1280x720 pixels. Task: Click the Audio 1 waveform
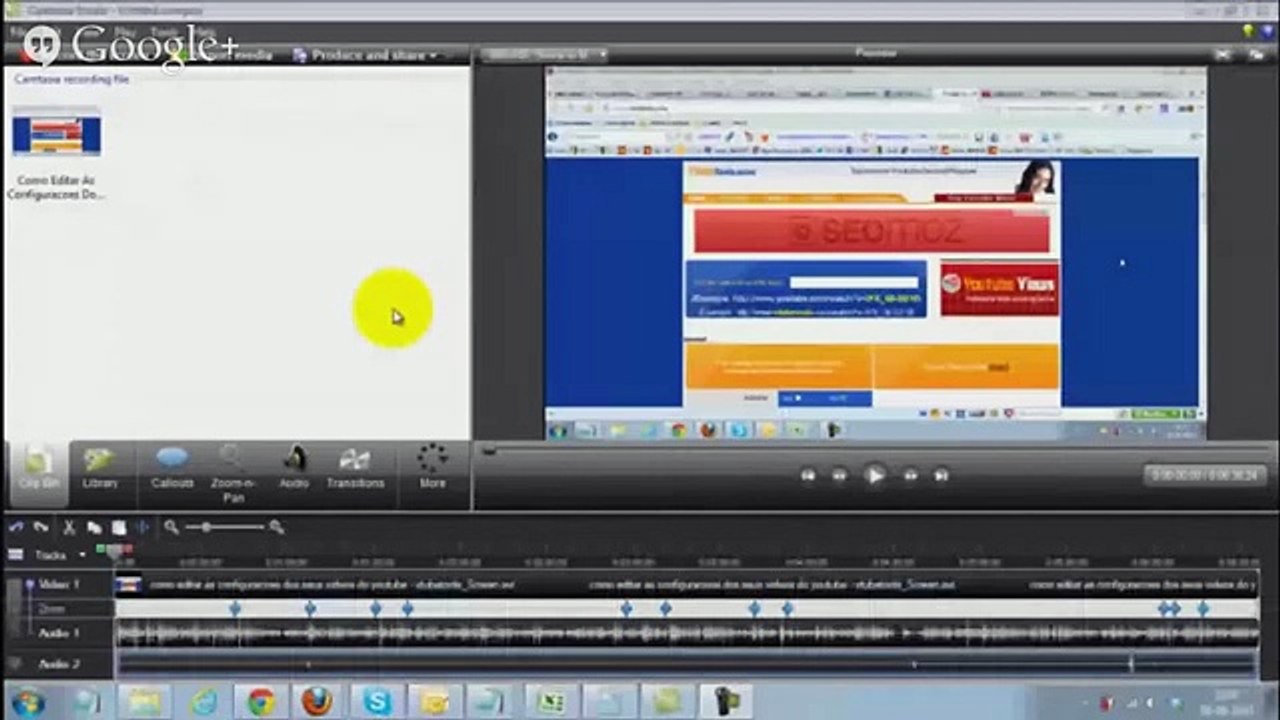click(687, 633)
